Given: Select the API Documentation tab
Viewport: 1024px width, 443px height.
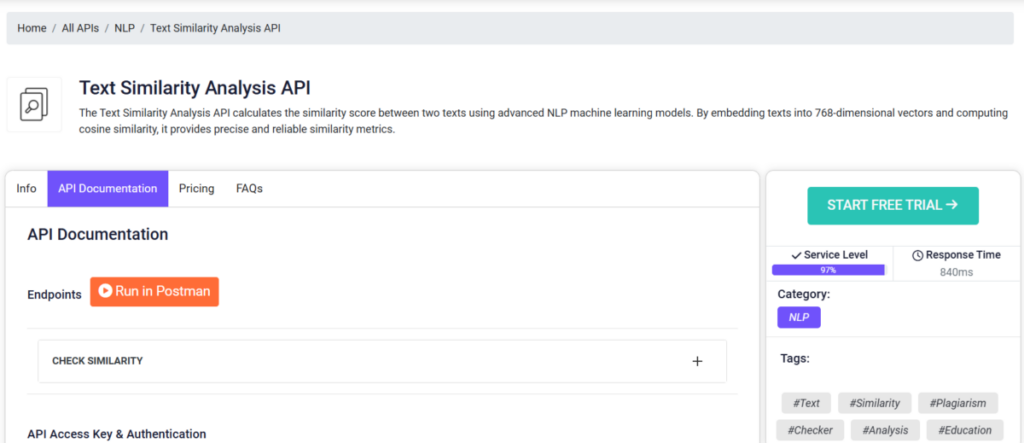Looking at the screenshot, I should tap(108, 189).
